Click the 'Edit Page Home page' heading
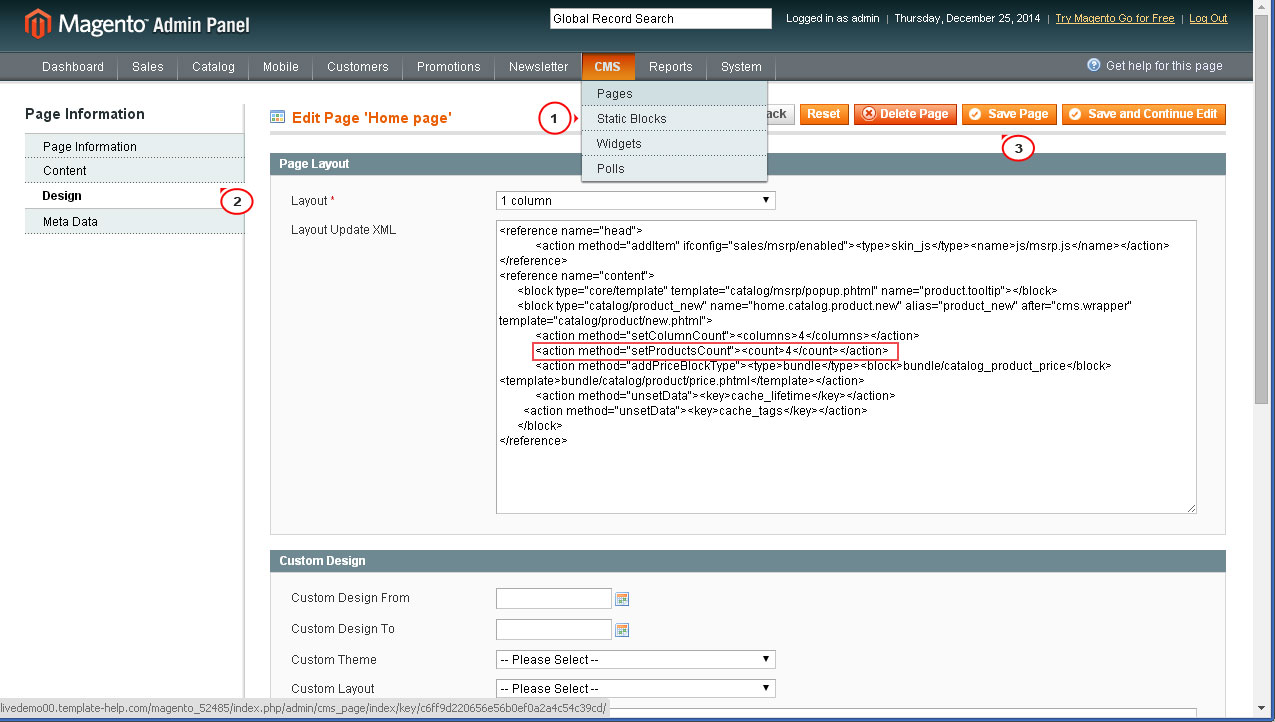1275x722 pixels. 372,118
